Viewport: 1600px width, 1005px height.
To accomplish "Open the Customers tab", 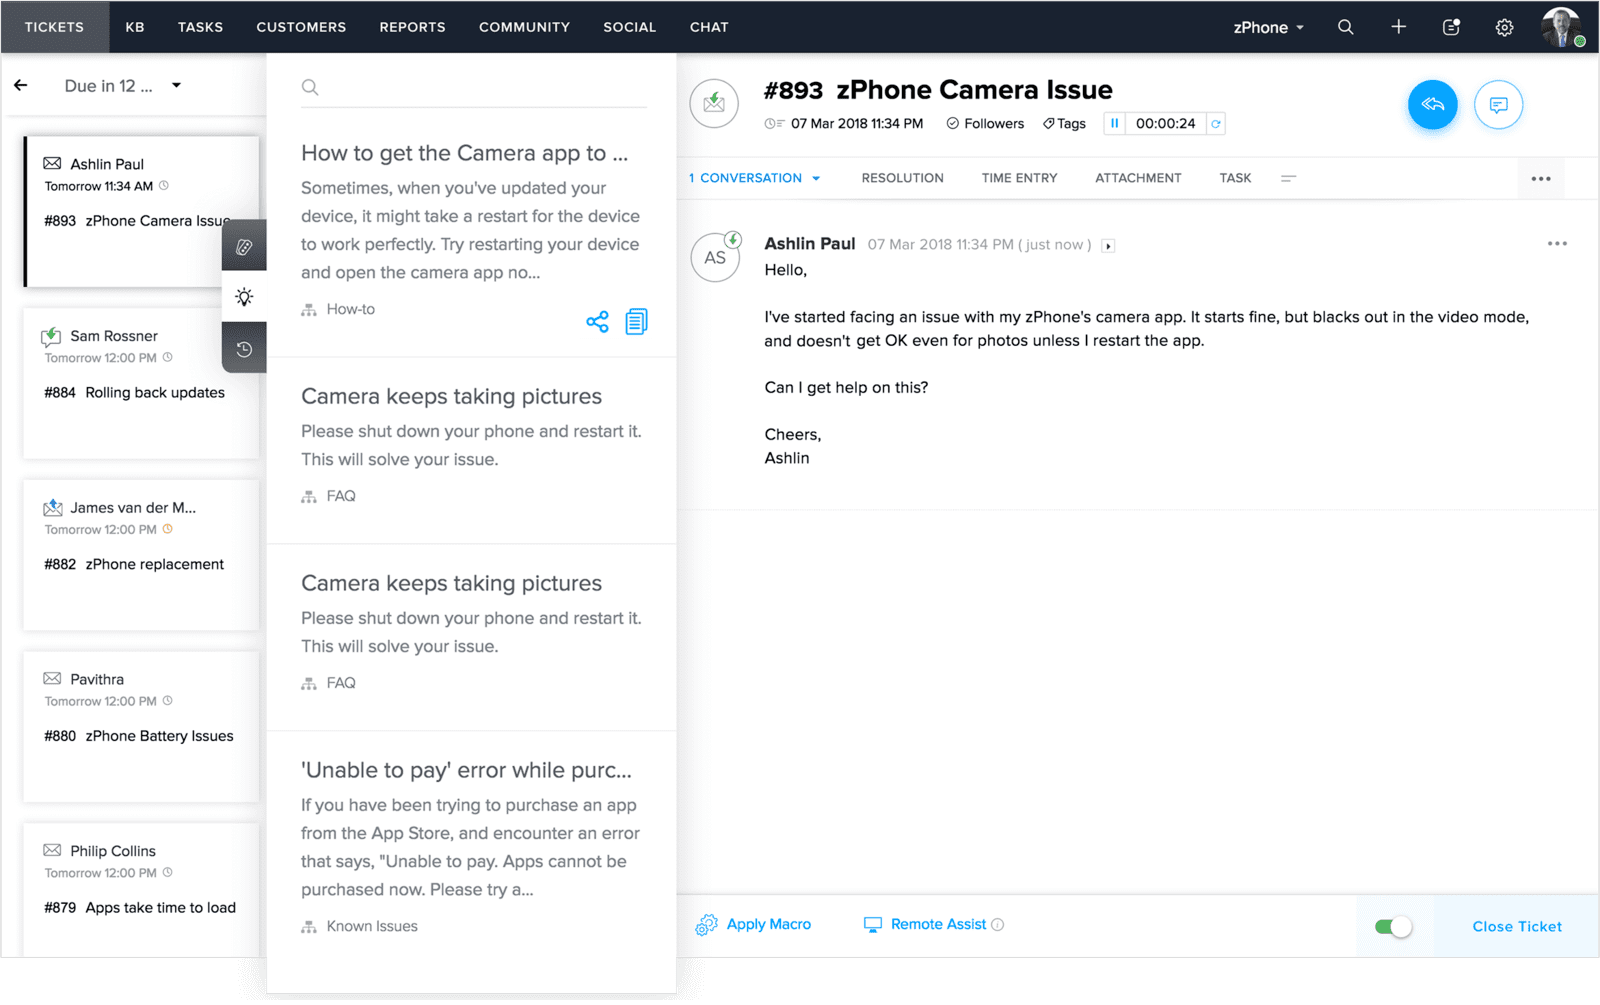I will pos(301,27).
